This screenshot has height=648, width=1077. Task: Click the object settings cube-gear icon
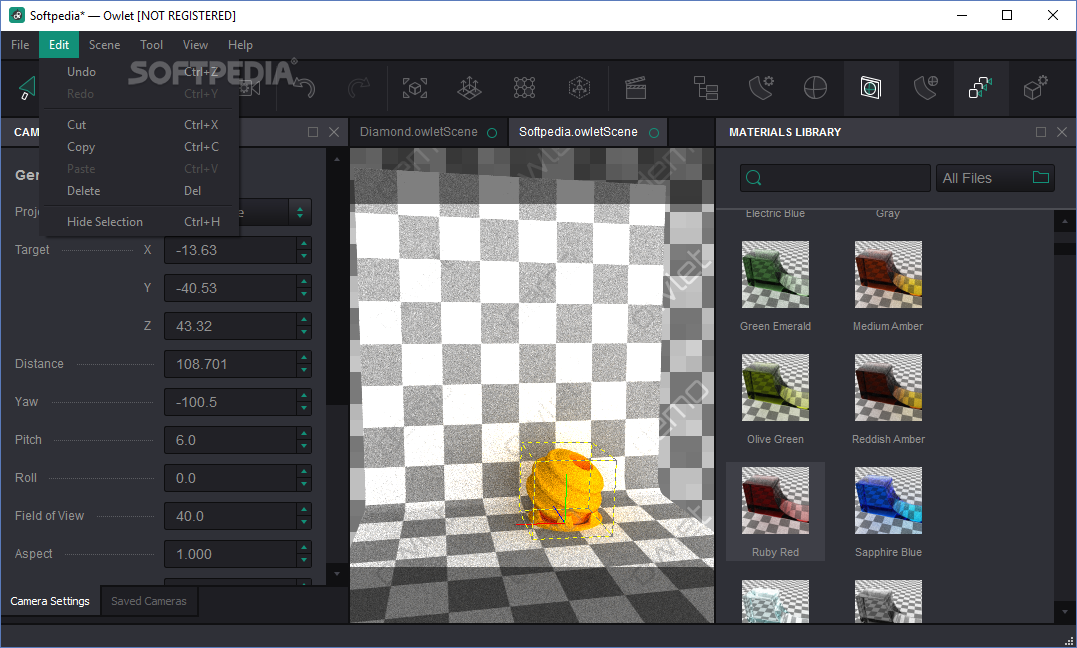click(x=1036, y=88)
